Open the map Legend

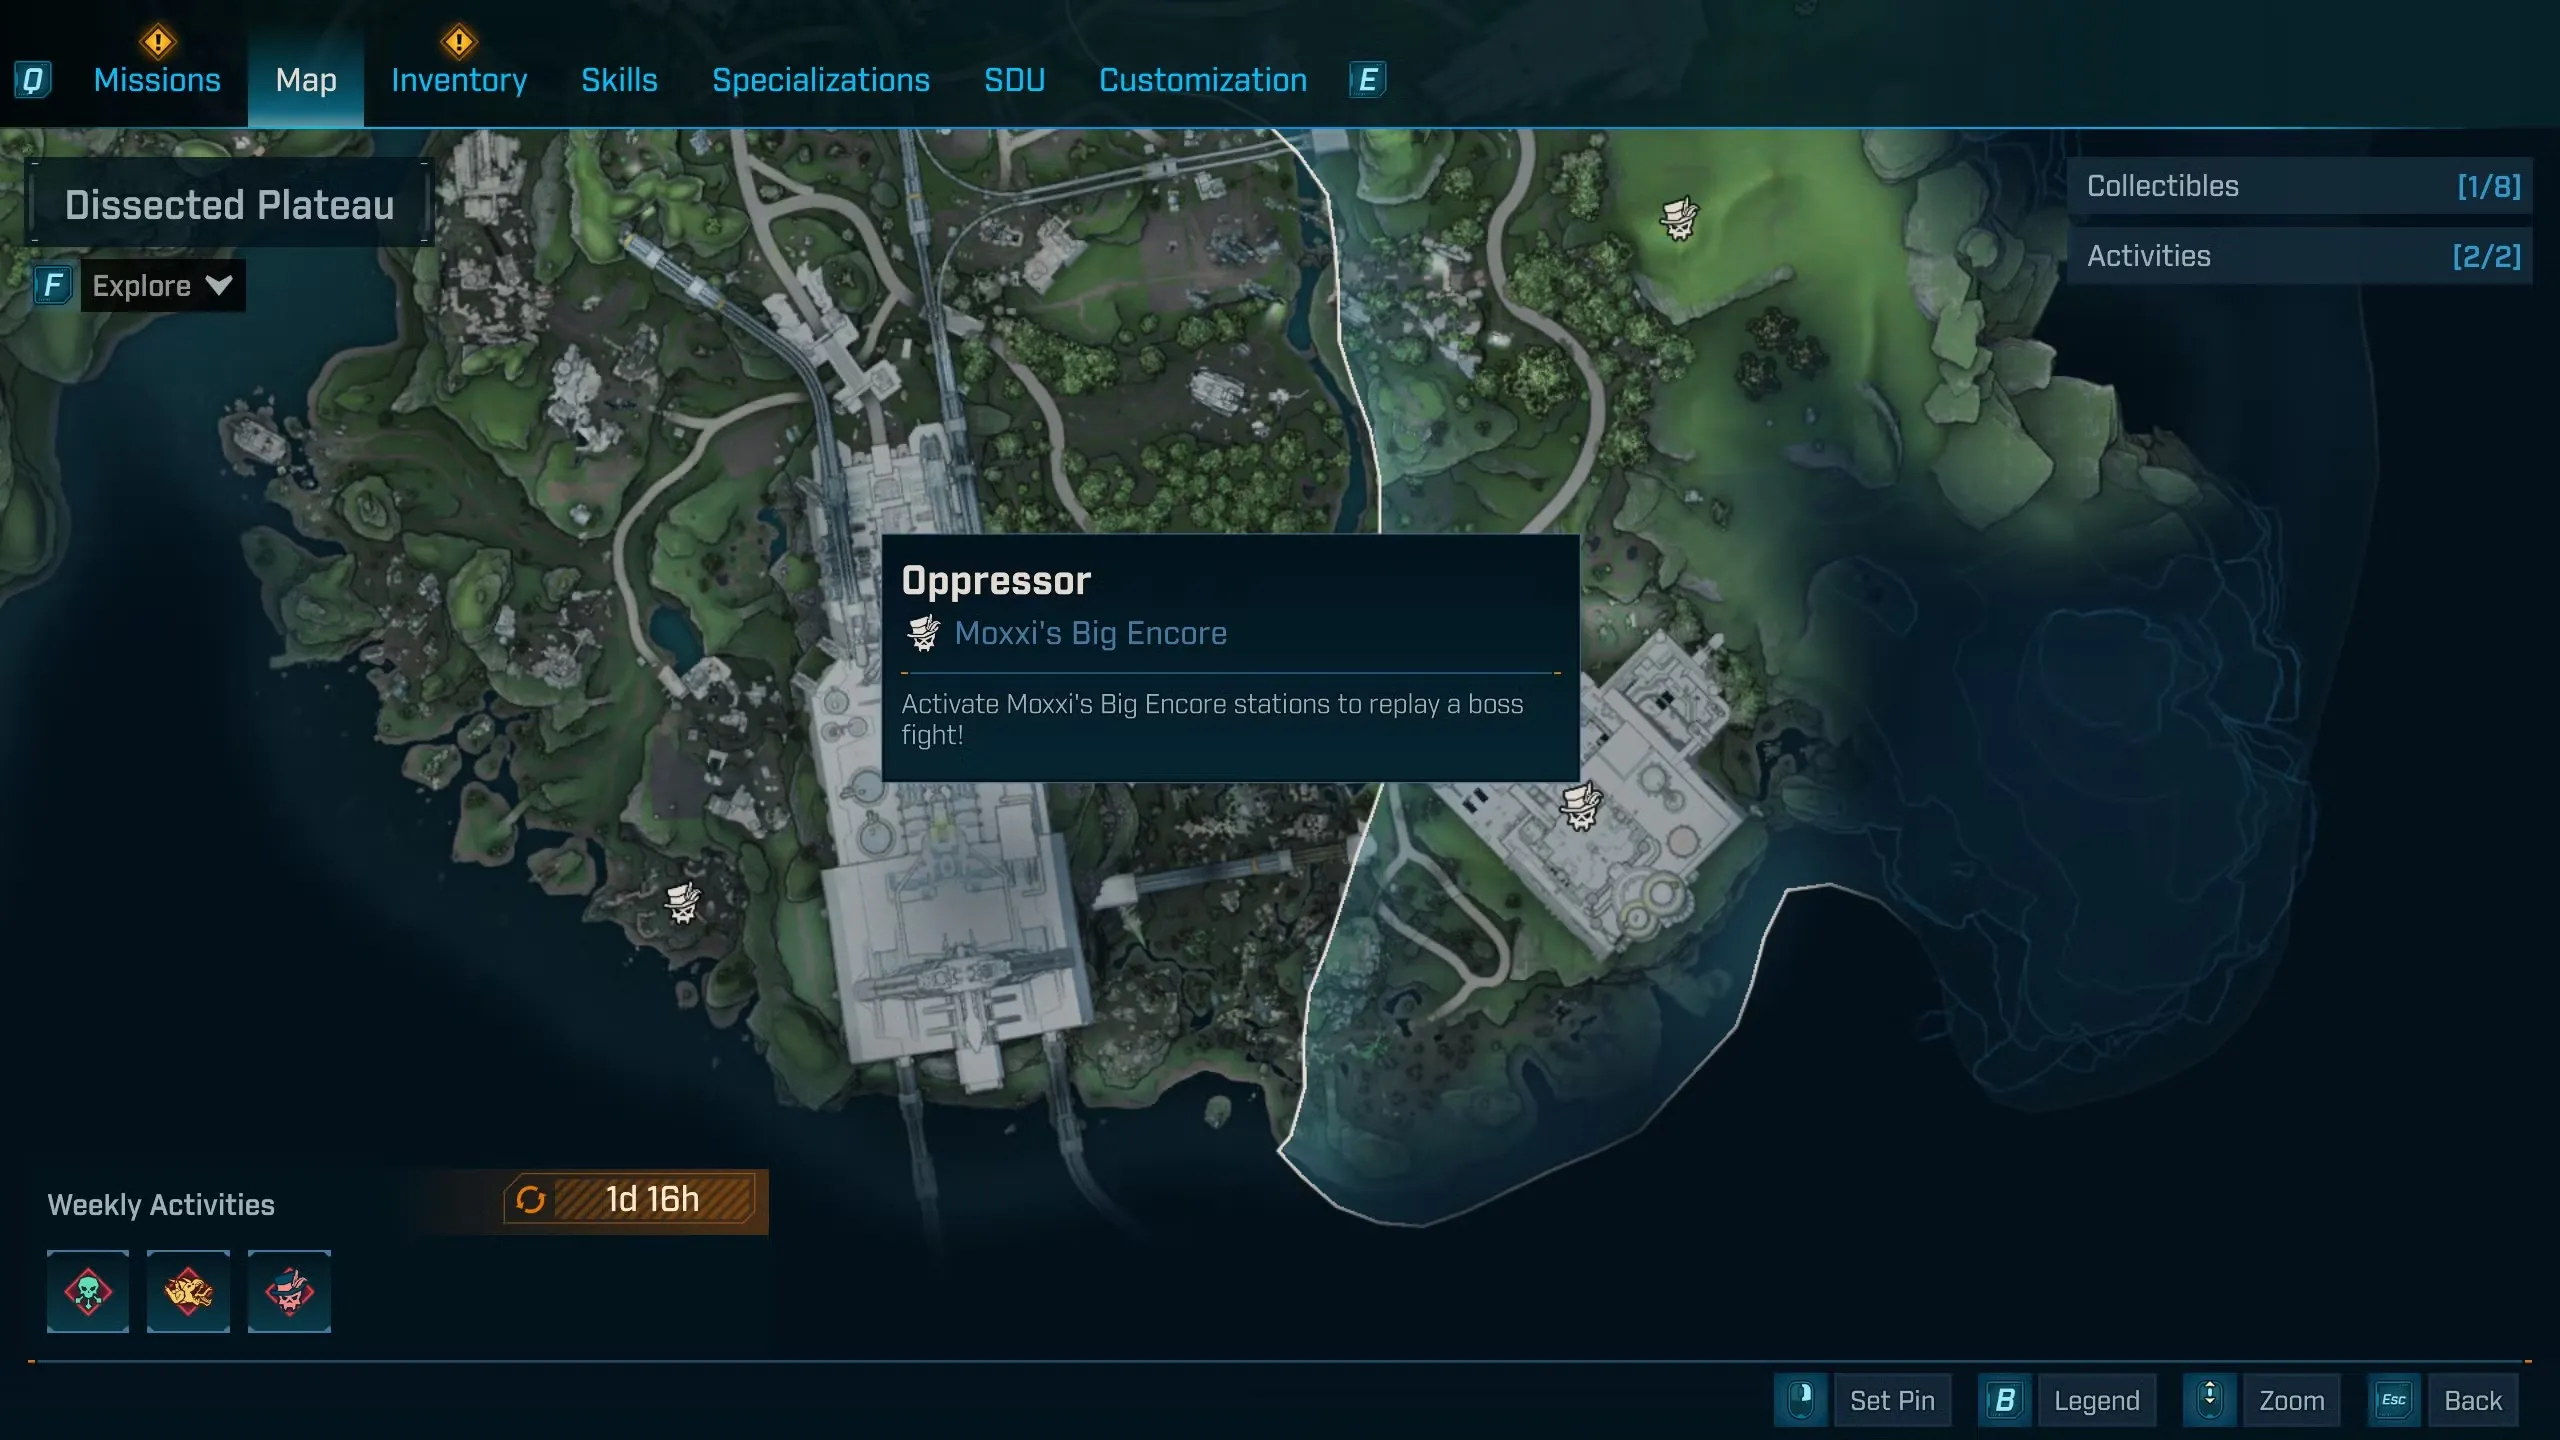2097,1401
